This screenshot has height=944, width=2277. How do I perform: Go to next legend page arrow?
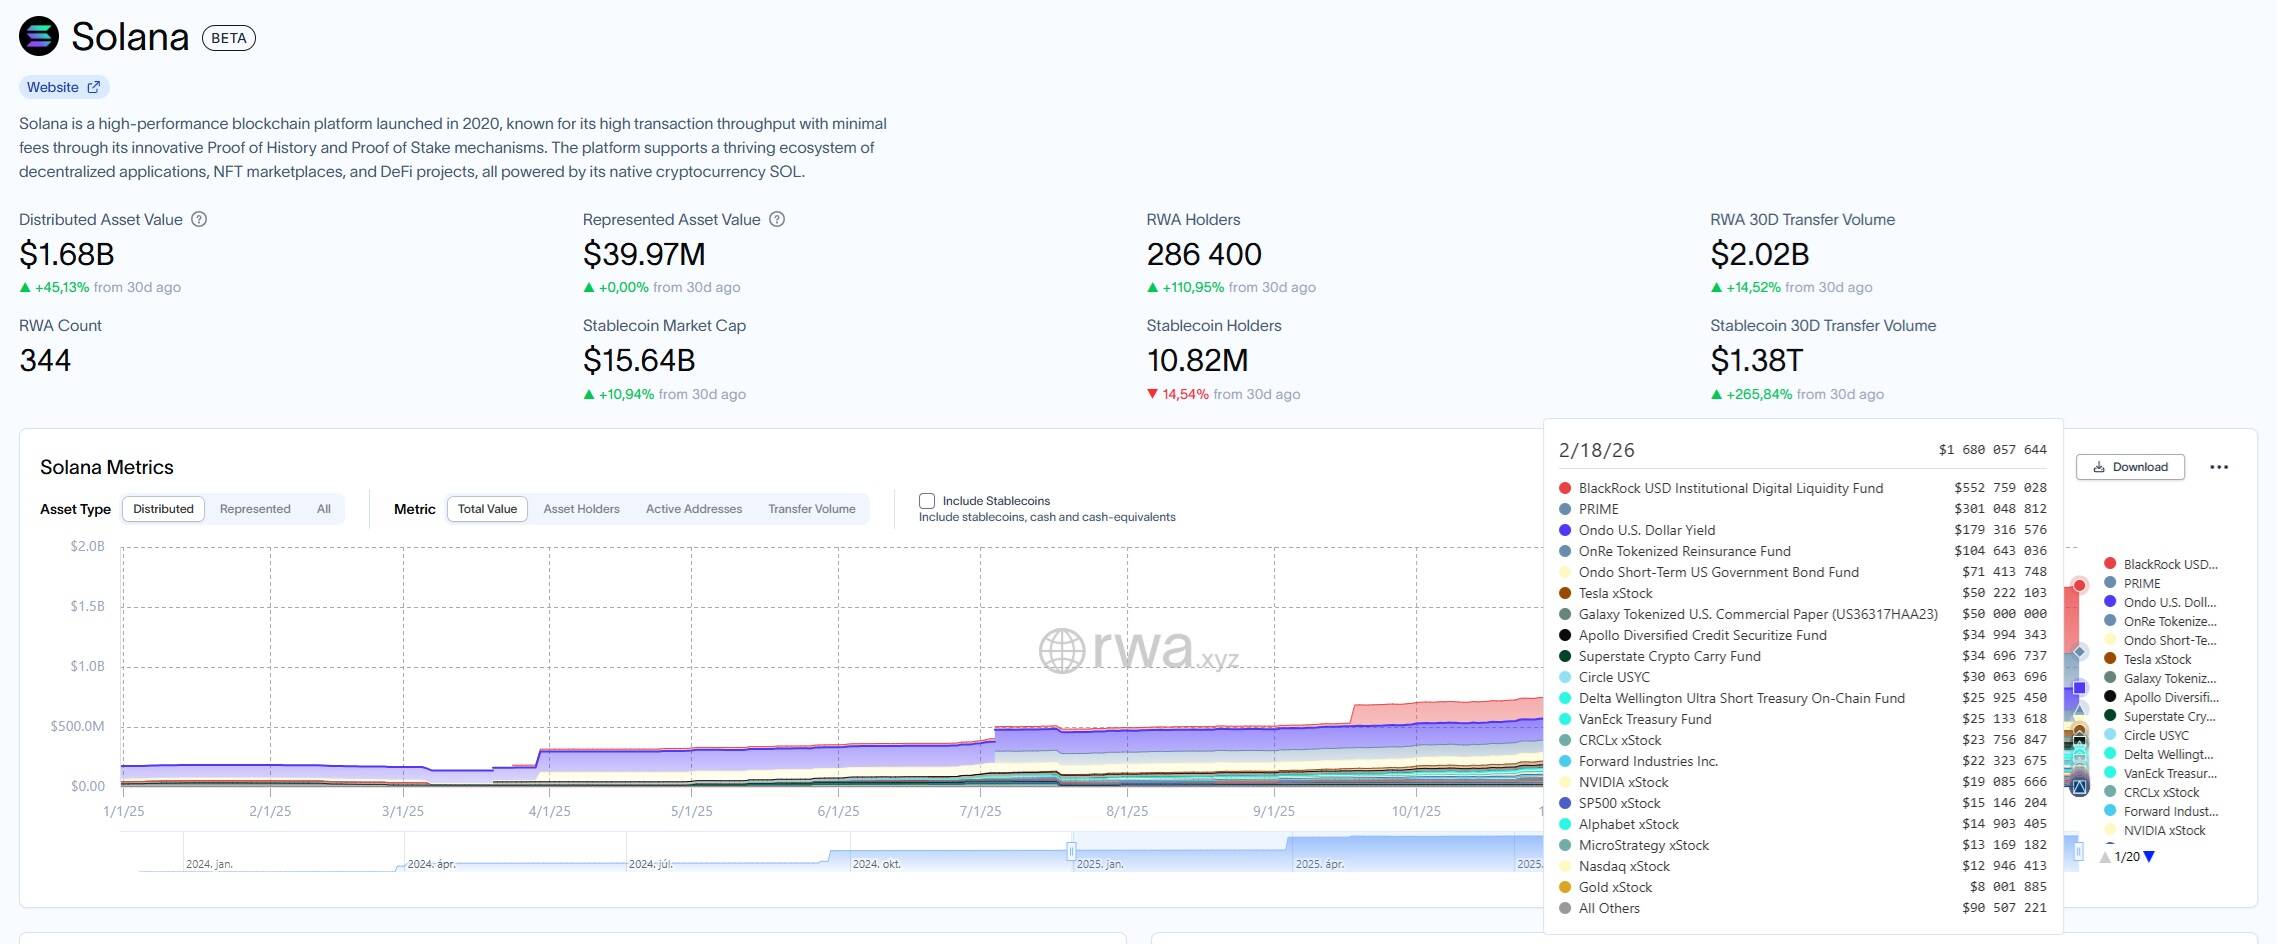(x=2150, y=857)
